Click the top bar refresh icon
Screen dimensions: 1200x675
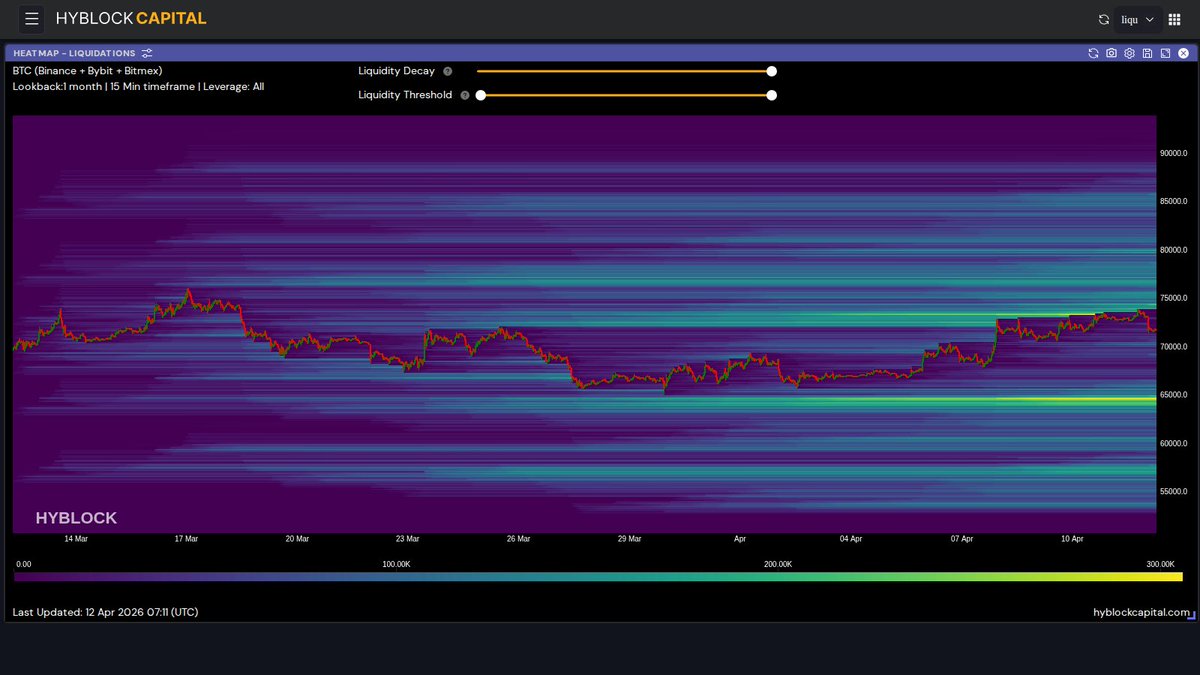1104,19
